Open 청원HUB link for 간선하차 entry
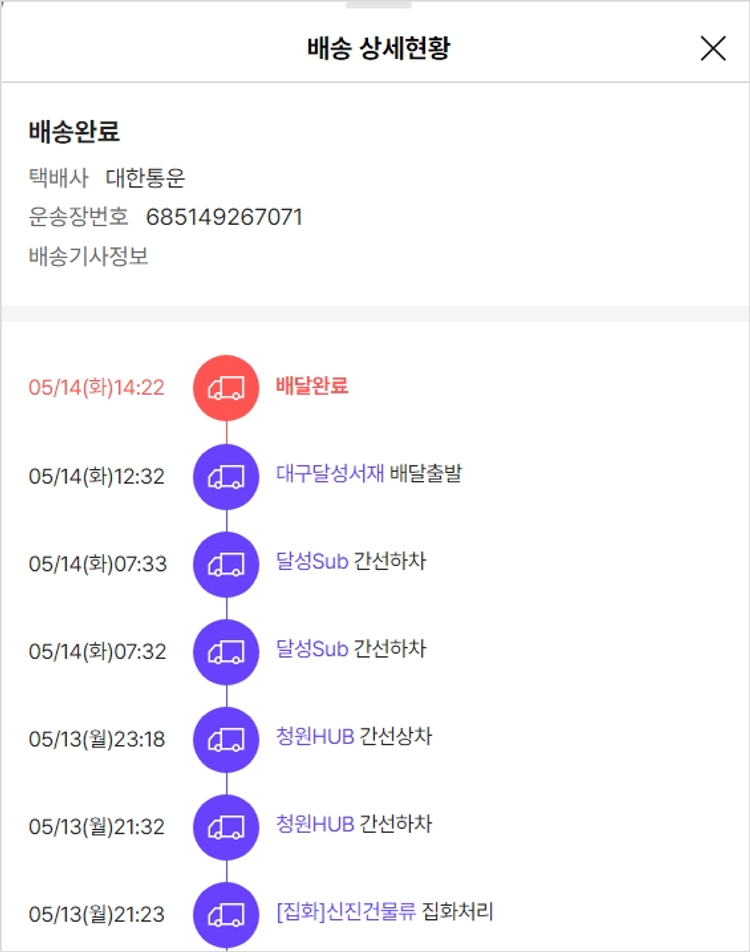Image resolution: width=750 pixels, height=952 pixels. tap(315, 825)
